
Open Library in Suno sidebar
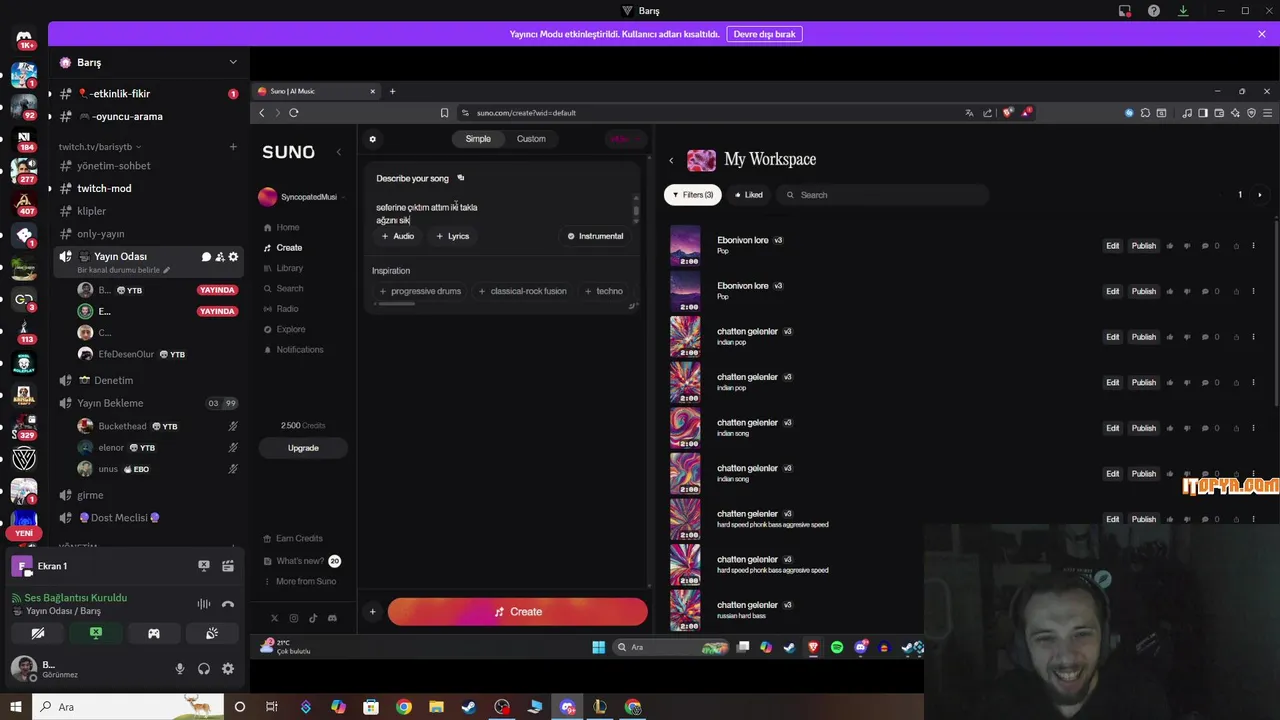tap(289, 268)
